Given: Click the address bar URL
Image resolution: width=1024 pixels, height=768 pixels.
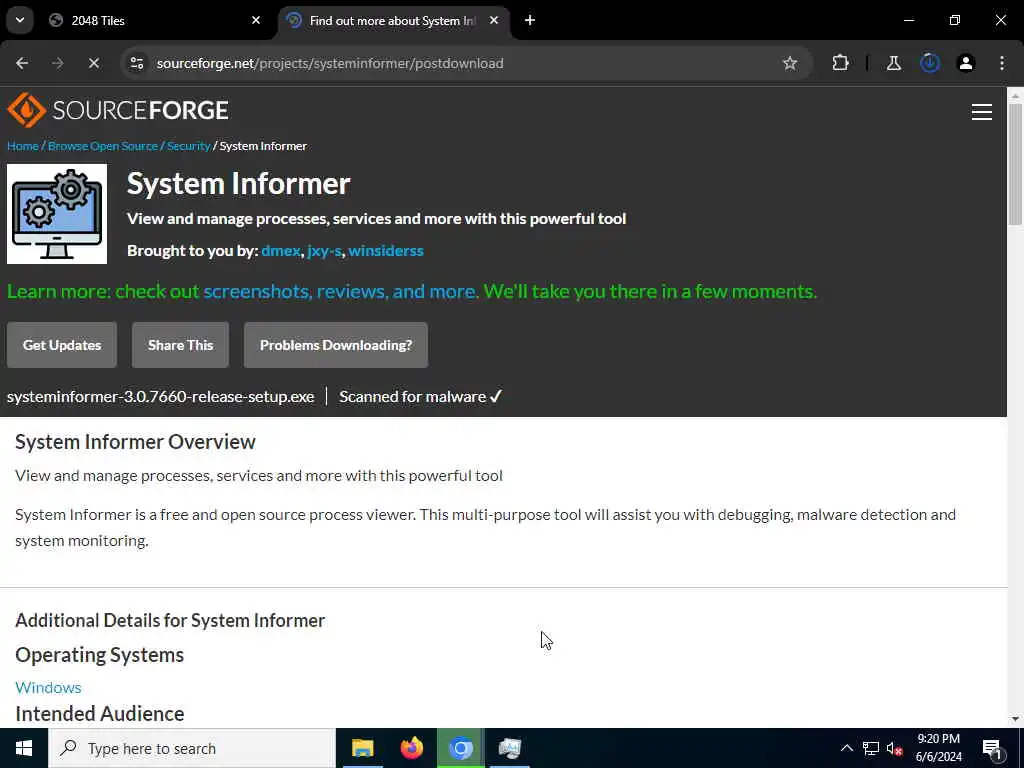Looking at the screenshot, I should click(x=330, y=63).
